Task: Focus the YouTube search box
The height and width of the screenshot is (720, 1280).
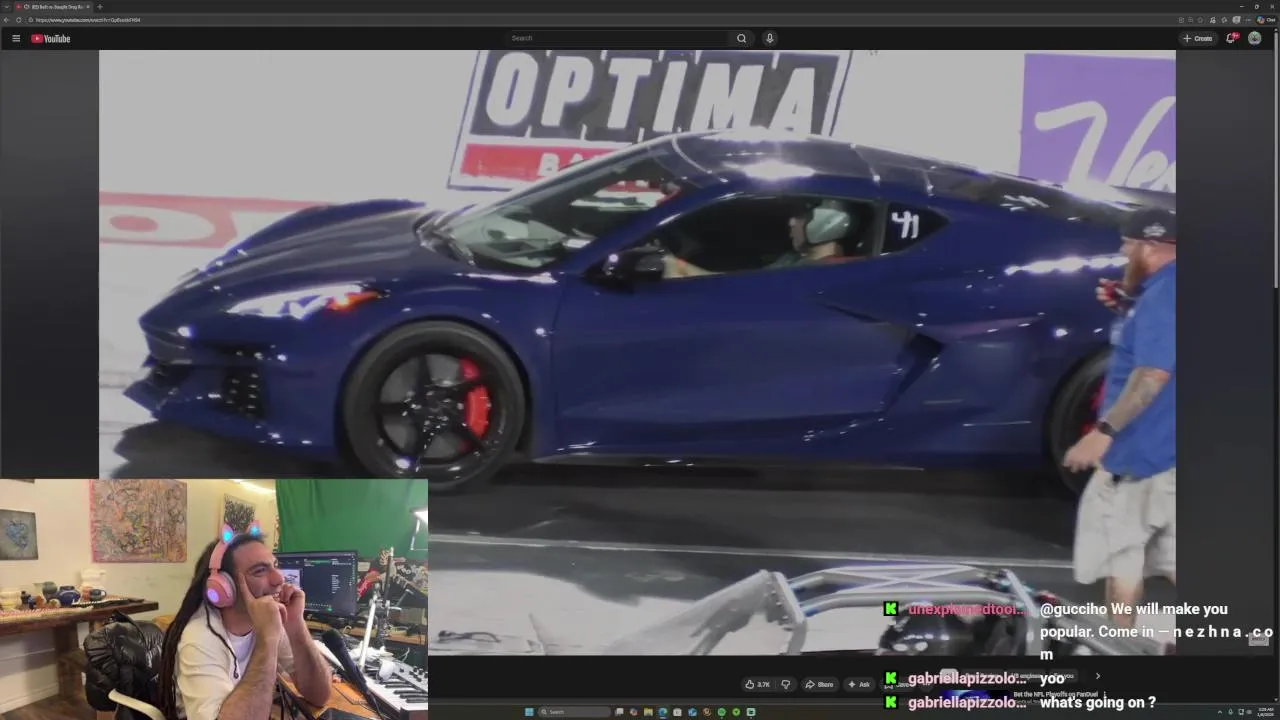Action: [x=617, y=38]
